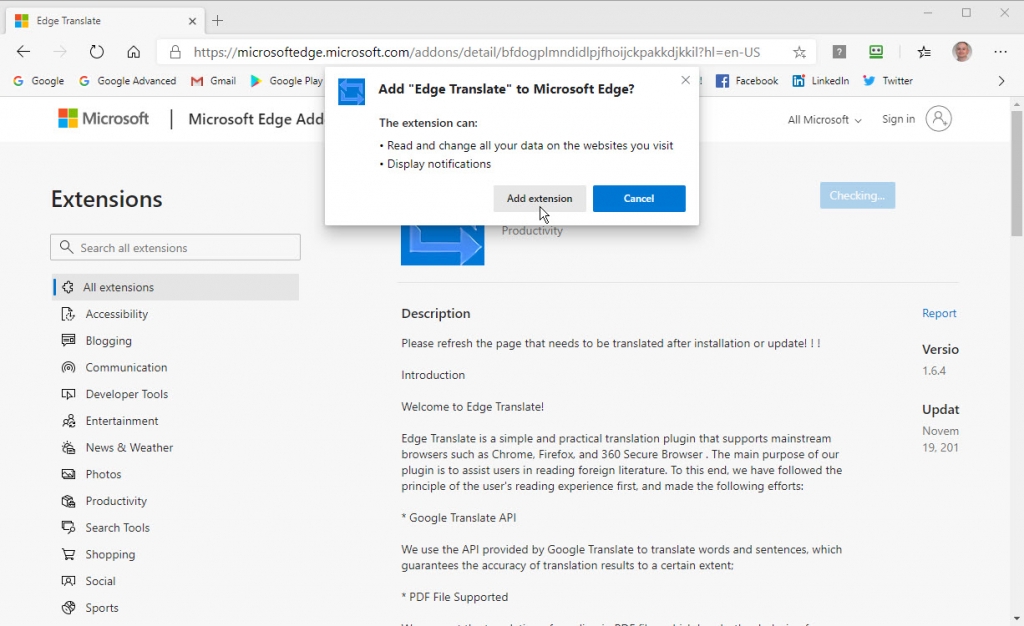The height and width of the screenshot is (626, 1024).
Task: Click inside the Search all extensions field
Action: 175,247
